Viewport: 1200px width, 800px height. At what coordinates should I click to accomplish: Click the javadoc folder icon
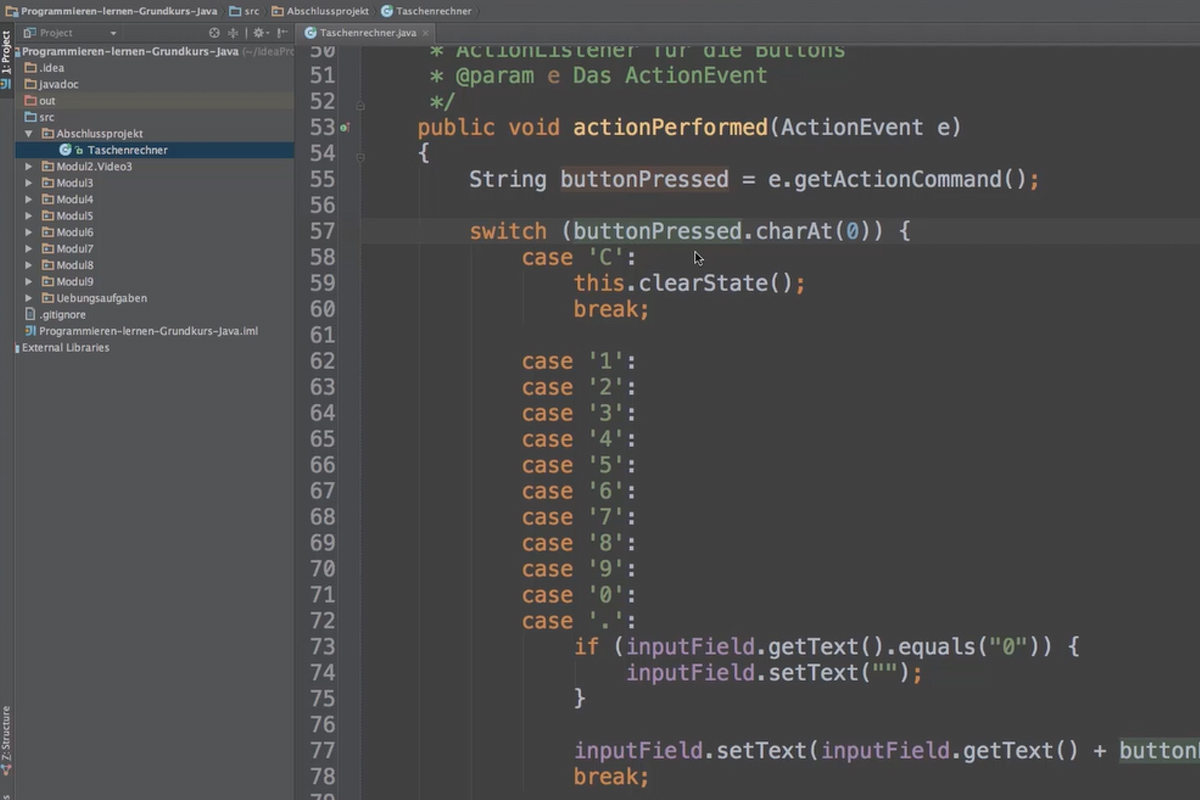coord(30,84)
